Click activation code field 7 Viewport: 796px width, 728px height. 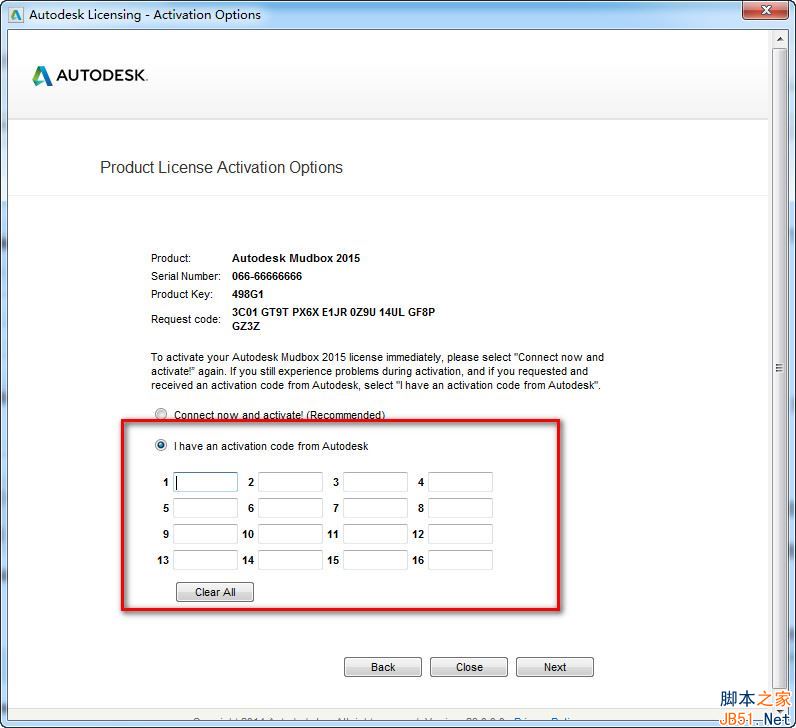[x=375, y=508]
